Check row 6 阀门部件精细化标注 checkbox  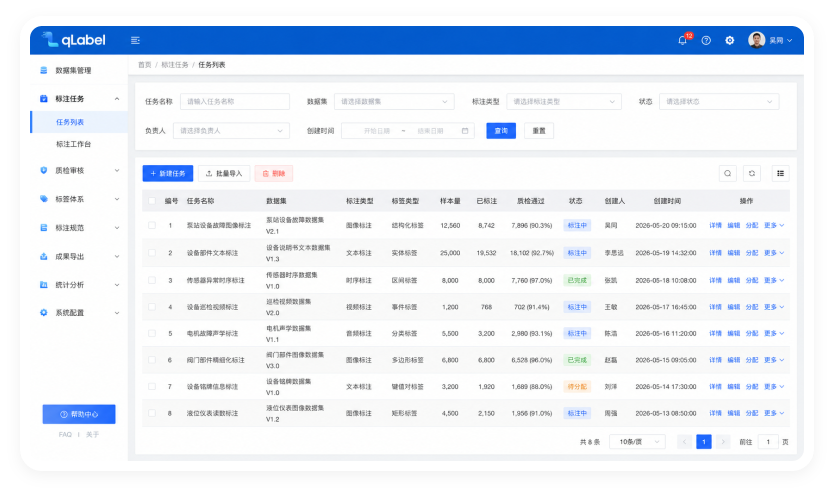pyautogui.click(x=152, y=360)
